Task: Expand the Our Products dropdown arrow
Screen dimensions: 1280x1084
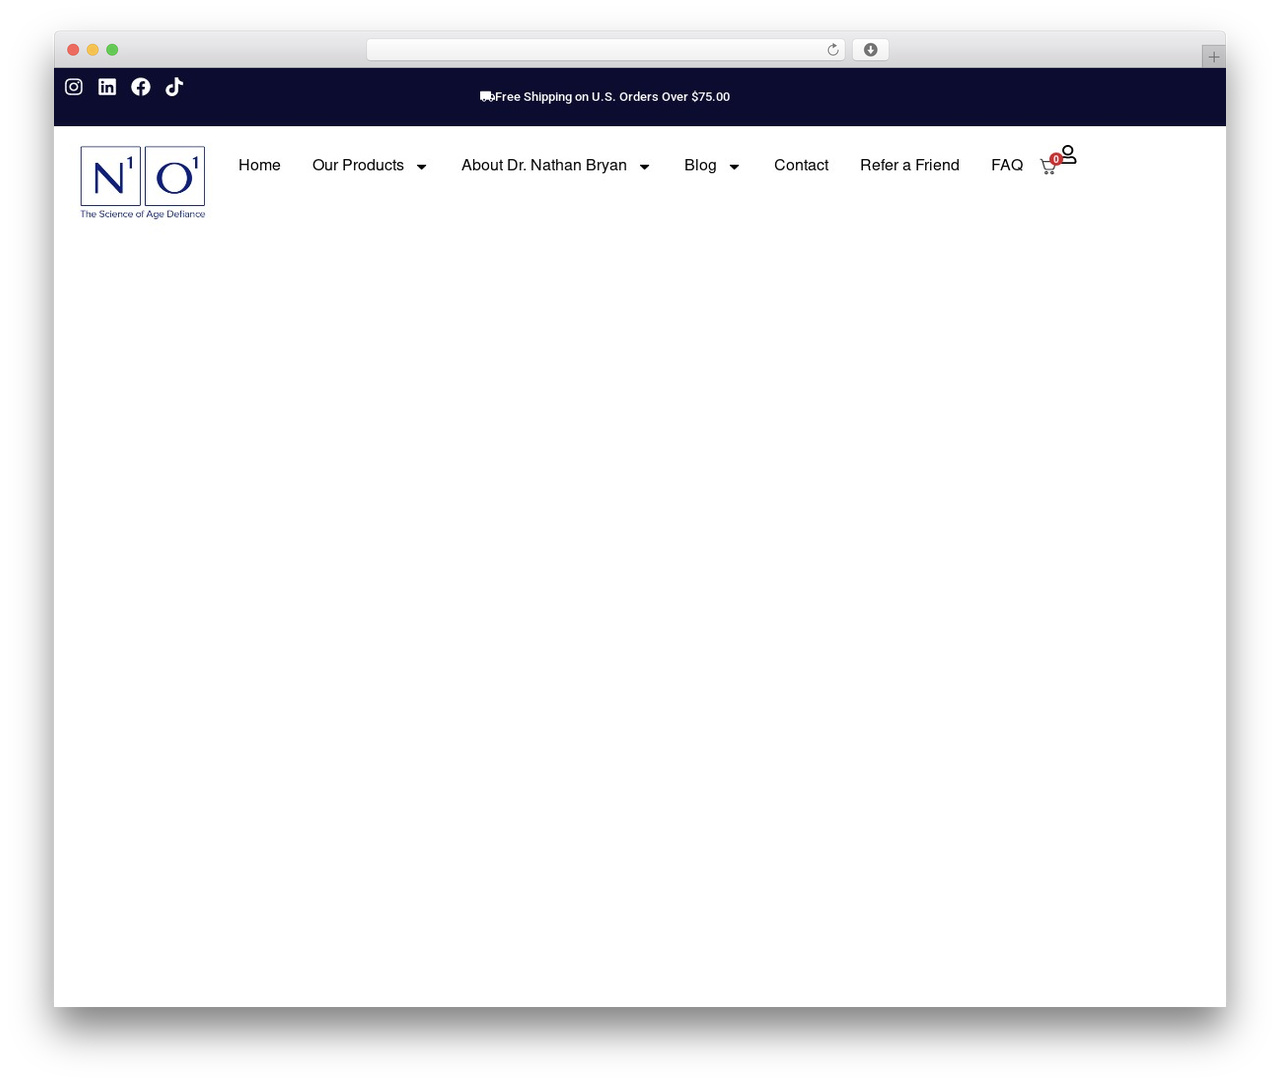Action: coord(422,167)
